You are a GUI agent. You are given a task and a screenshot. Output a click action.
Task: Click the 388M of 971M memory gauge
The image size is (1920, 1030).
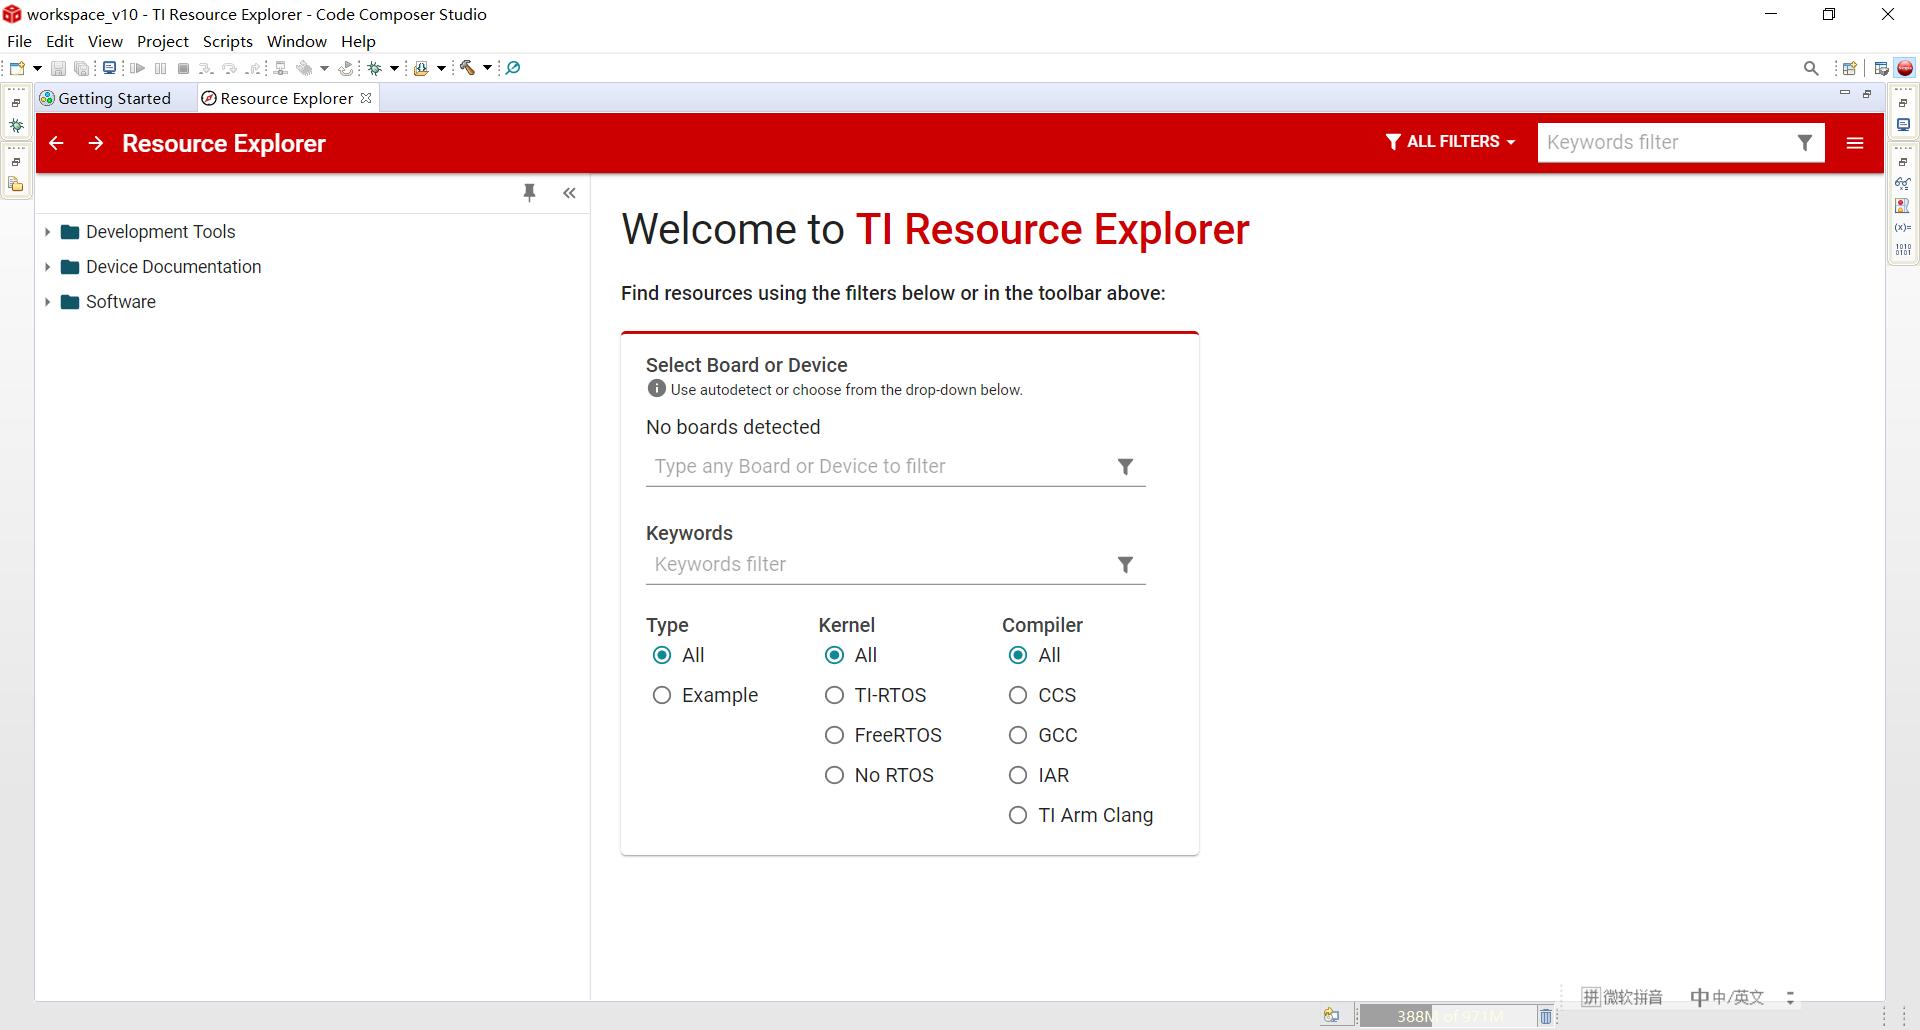tap(1450, 1015)
